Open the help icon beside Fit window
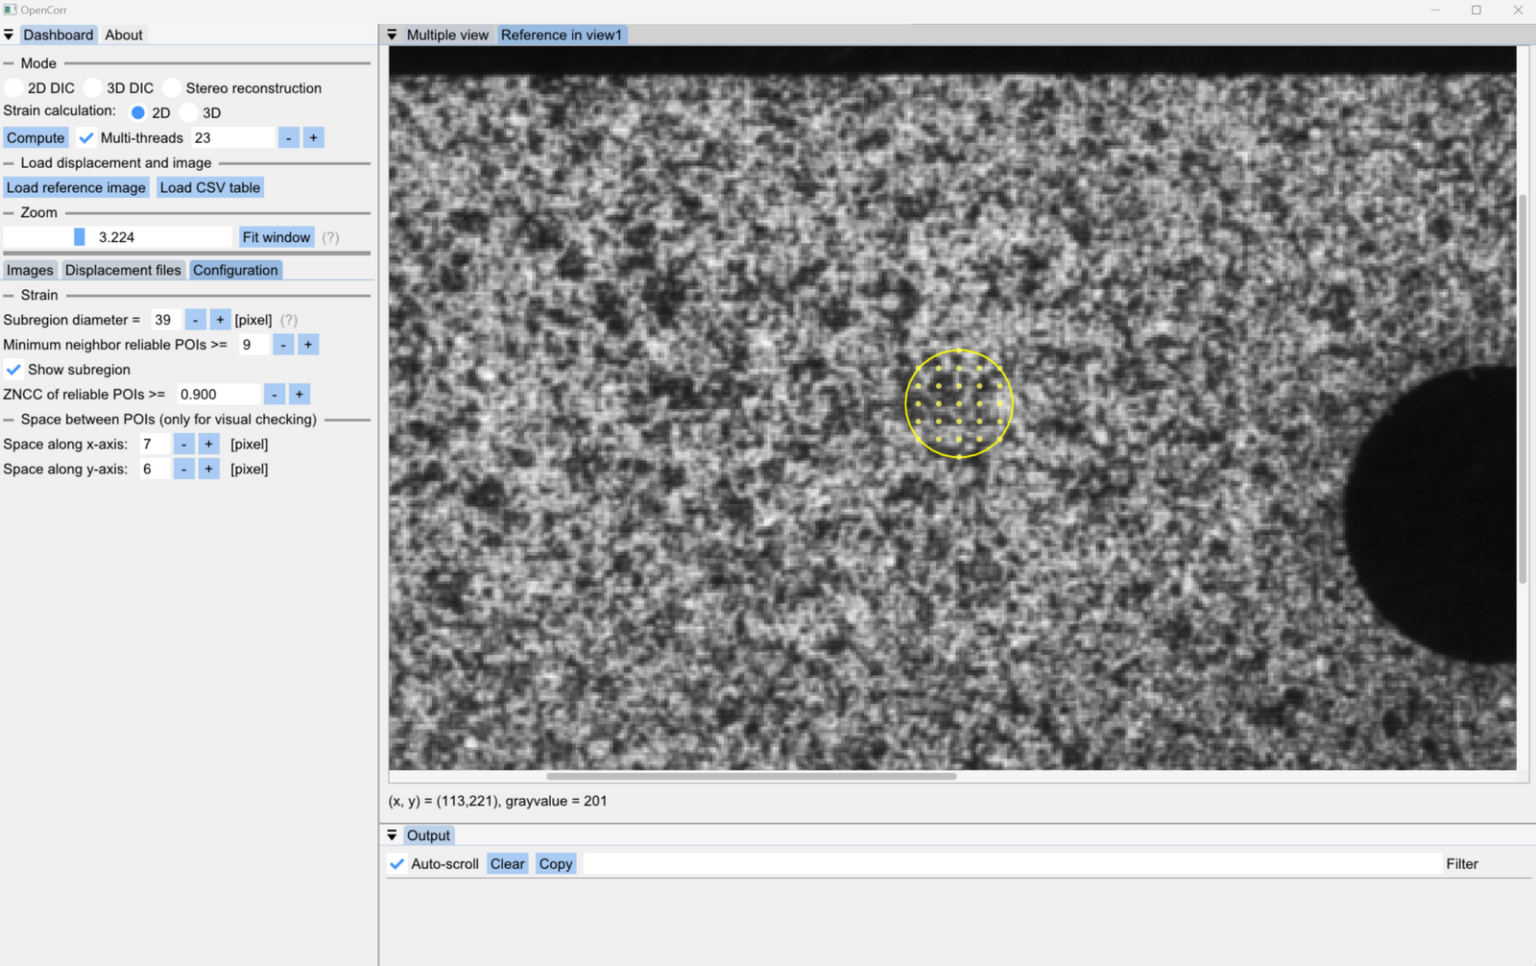 [330, 237]
